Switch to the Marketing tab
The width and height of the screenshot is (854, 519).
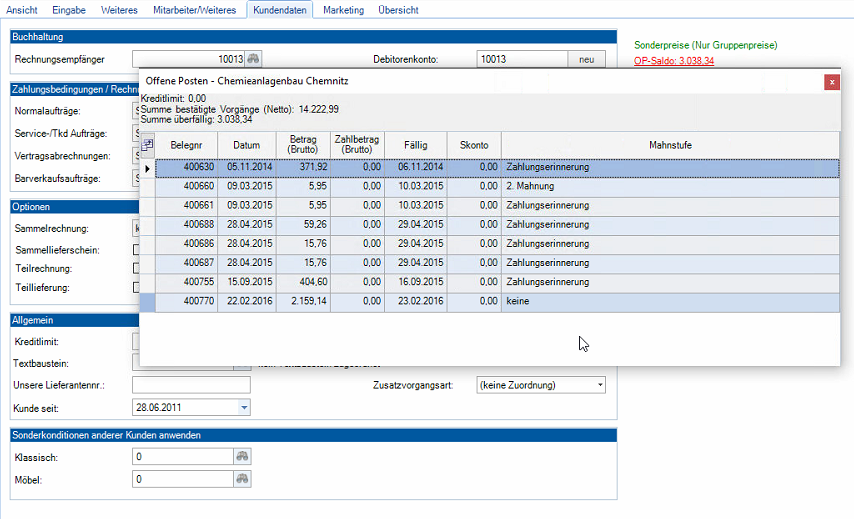(343, 10)
